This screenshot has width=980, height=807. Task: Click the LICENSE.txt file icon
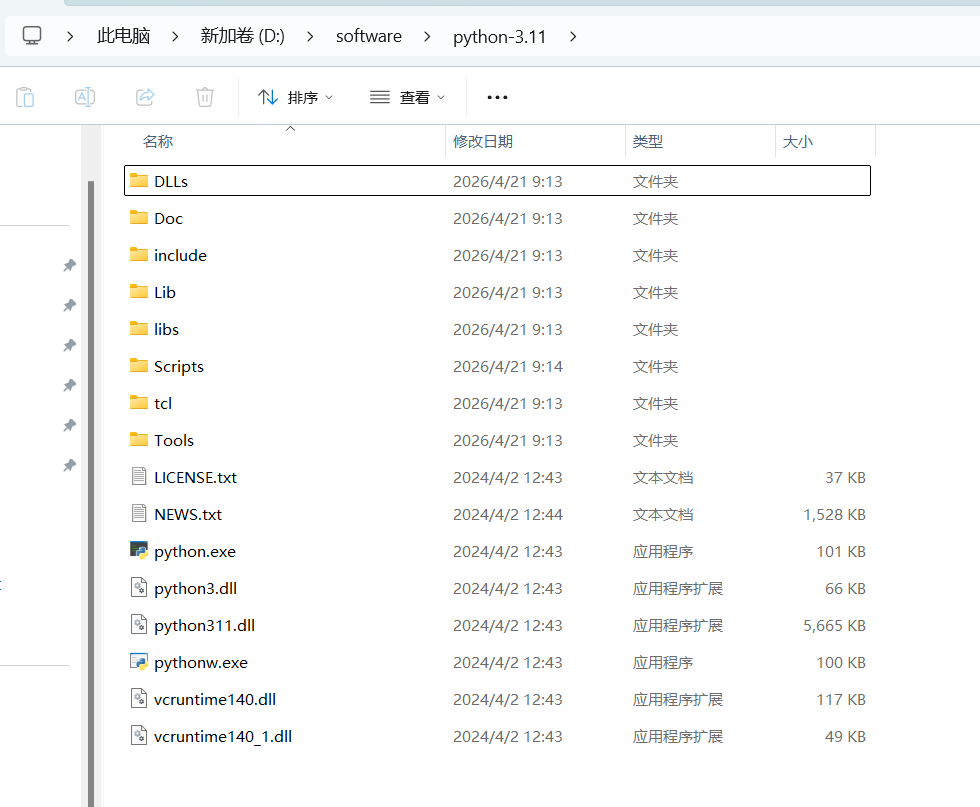139,476
